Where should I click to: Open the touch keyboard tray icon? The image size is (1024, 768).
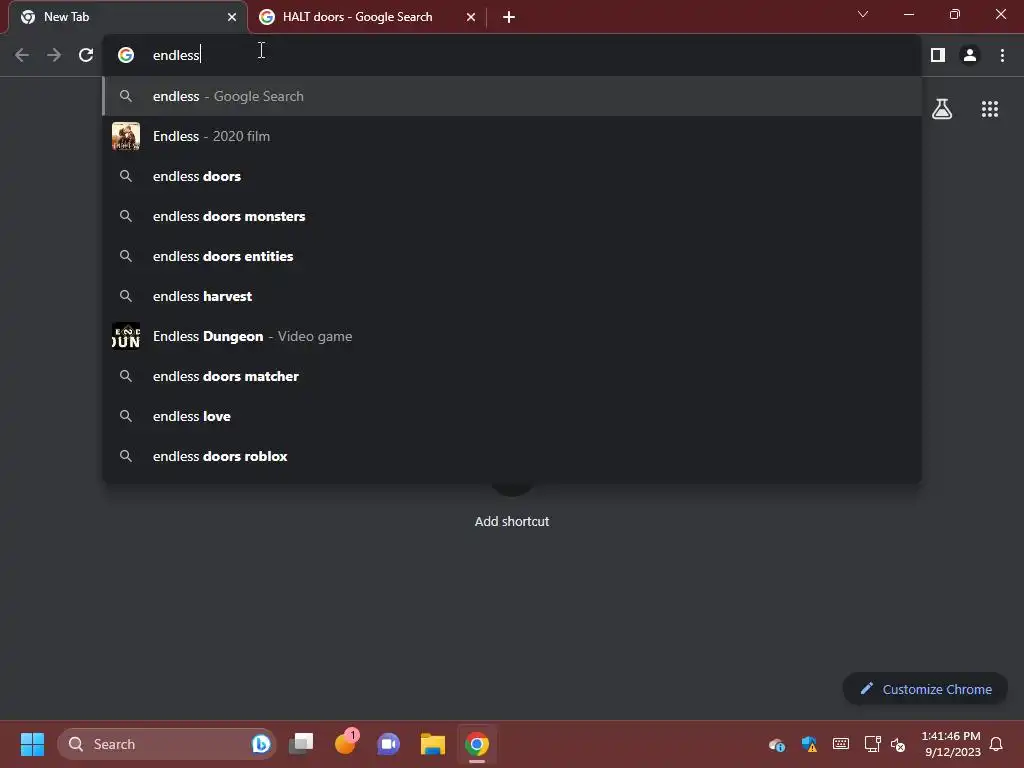pos(840,744)
